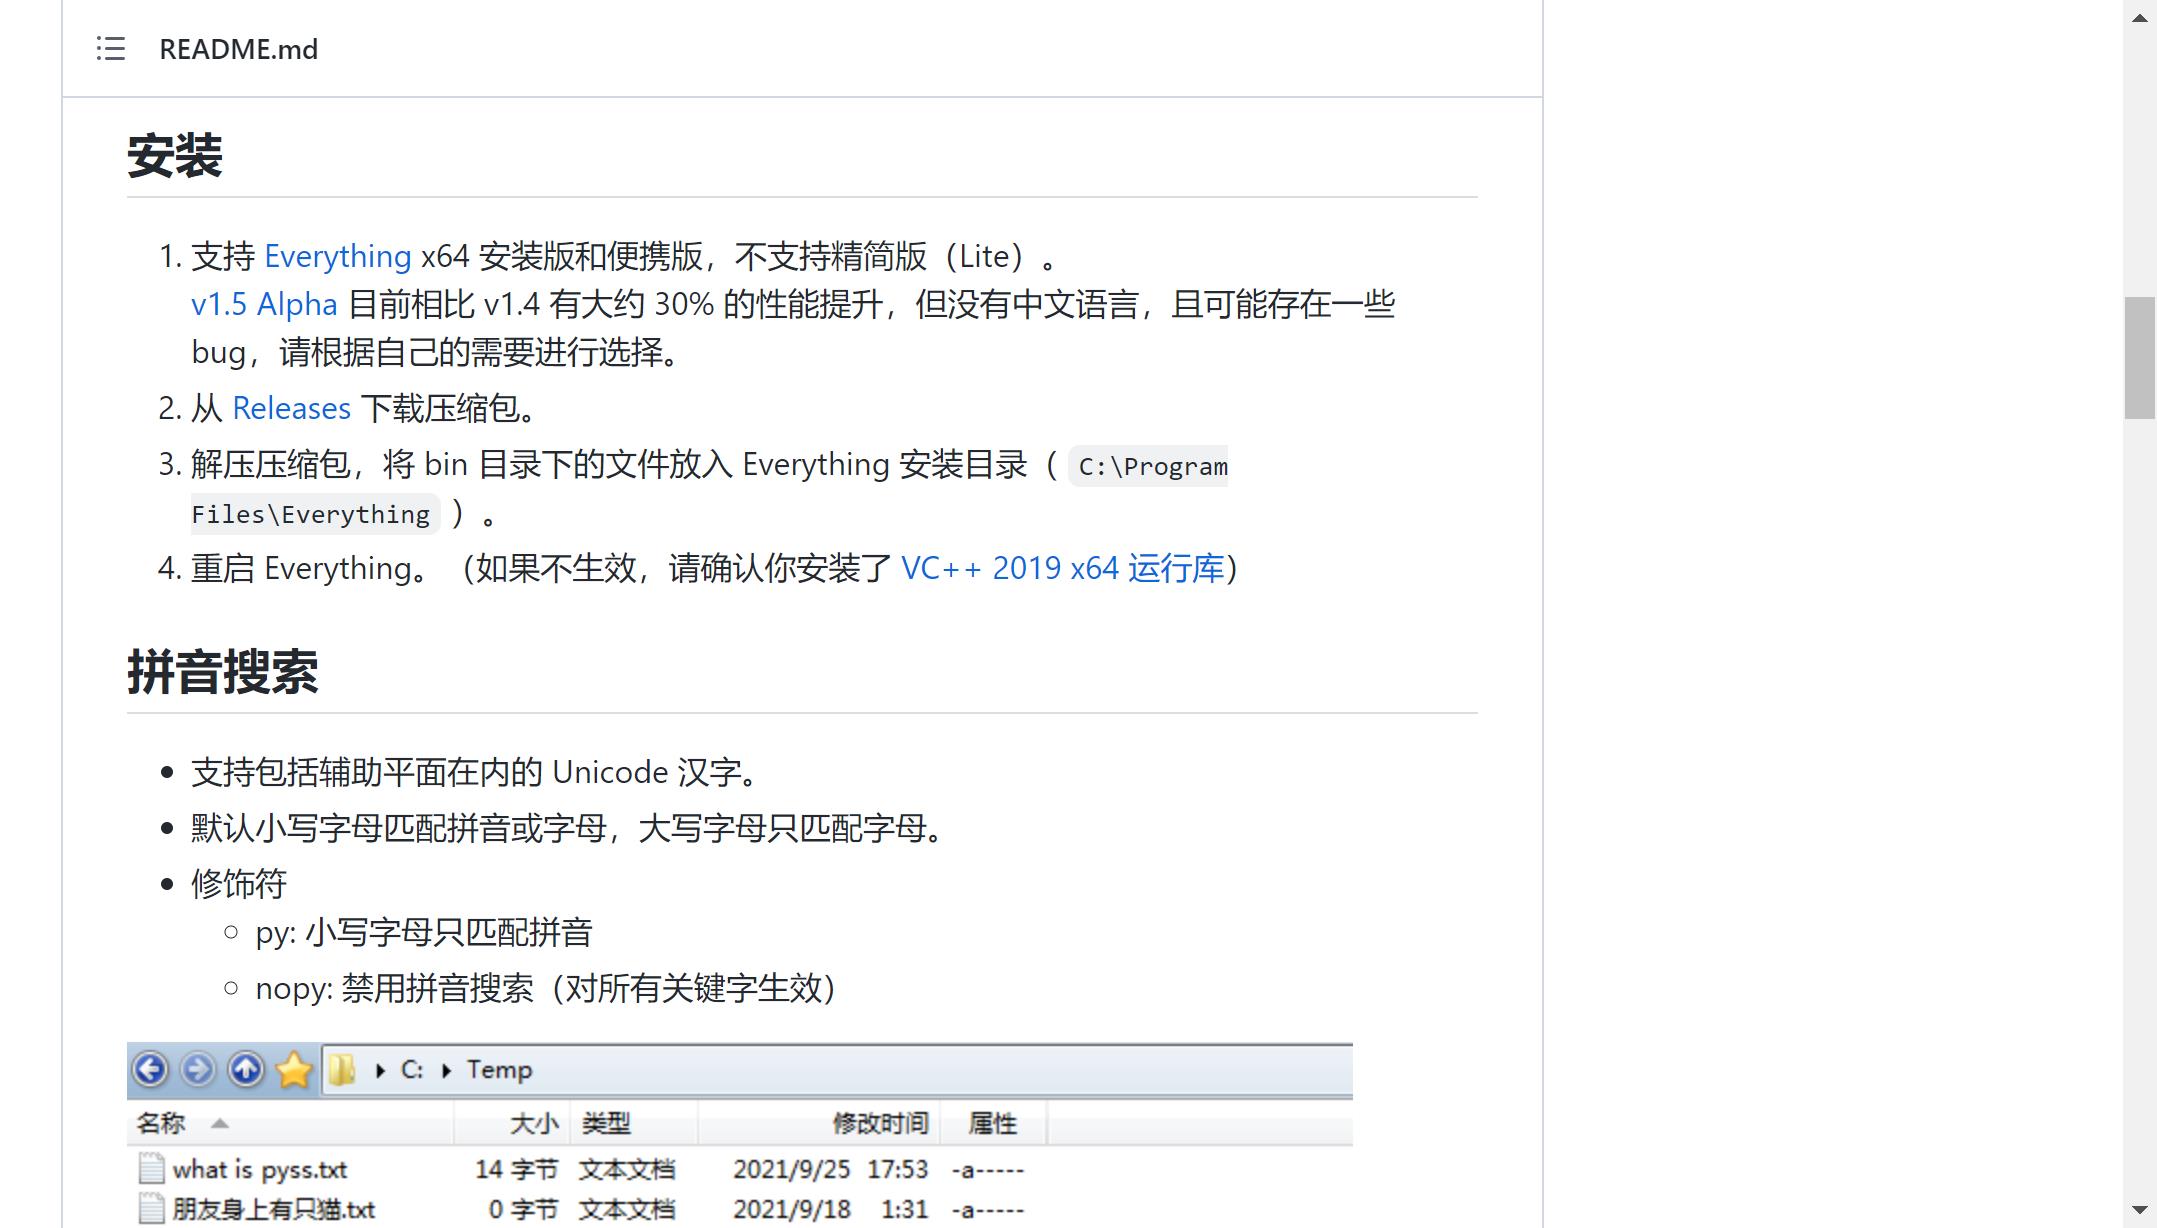Click the page scroll up arrow
This screenshot has height=1228, width=2157.
[x=2140, y=18]
